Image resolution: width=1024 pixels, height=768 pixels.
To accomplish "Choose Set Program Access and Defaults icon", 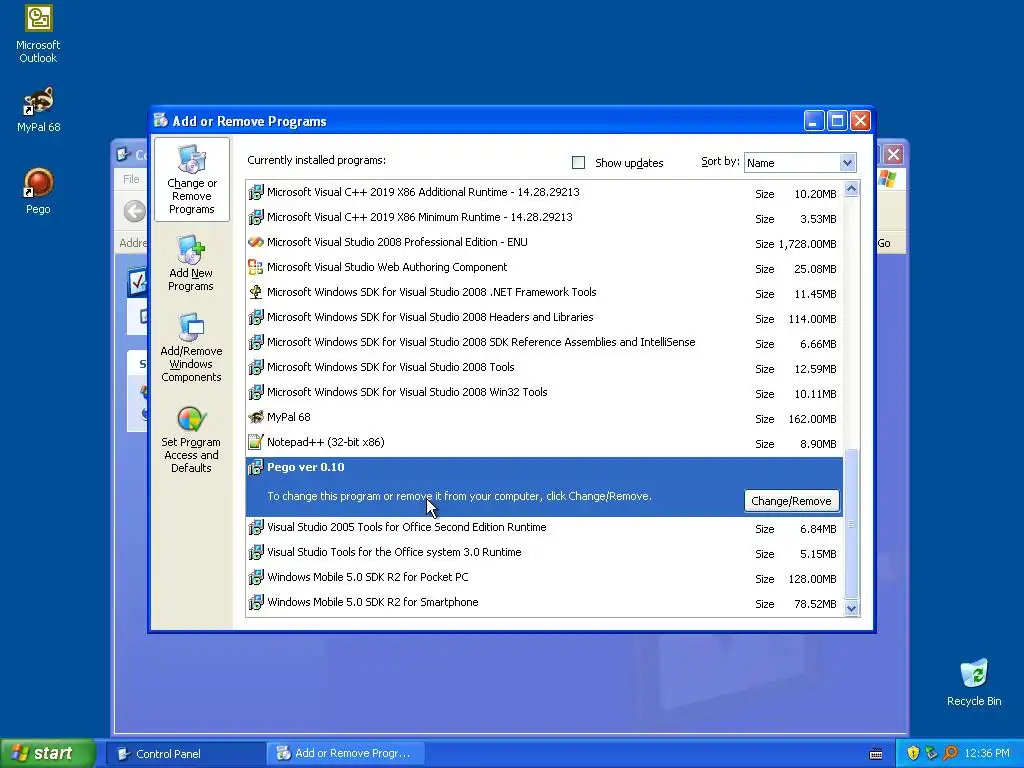I will click(191, 440).
